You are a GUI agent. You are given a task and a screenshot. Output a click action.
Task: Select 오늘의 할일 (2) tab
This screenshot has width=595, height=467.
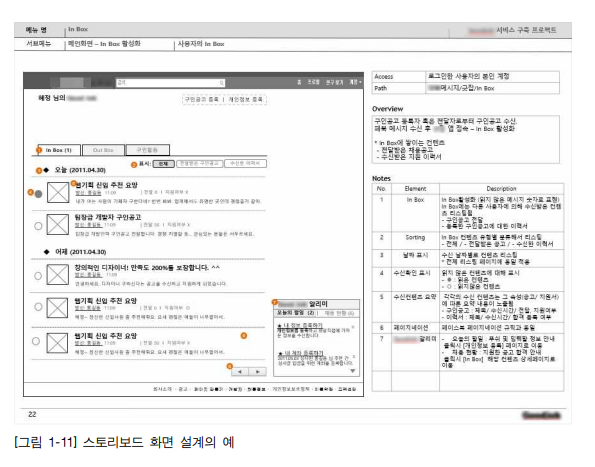click(296, 313)
